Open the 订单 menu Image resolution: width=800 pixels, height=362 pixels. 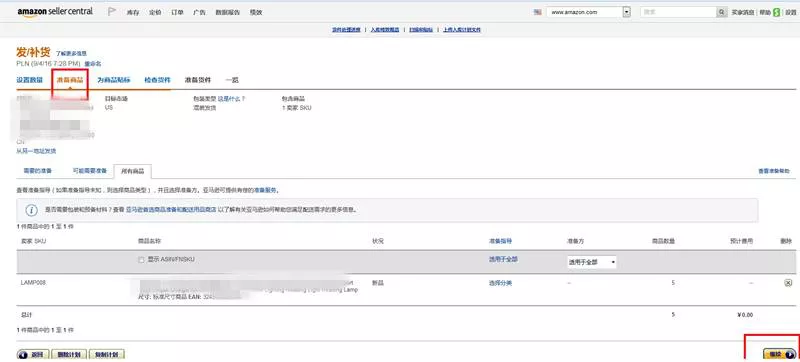point(177,12)
